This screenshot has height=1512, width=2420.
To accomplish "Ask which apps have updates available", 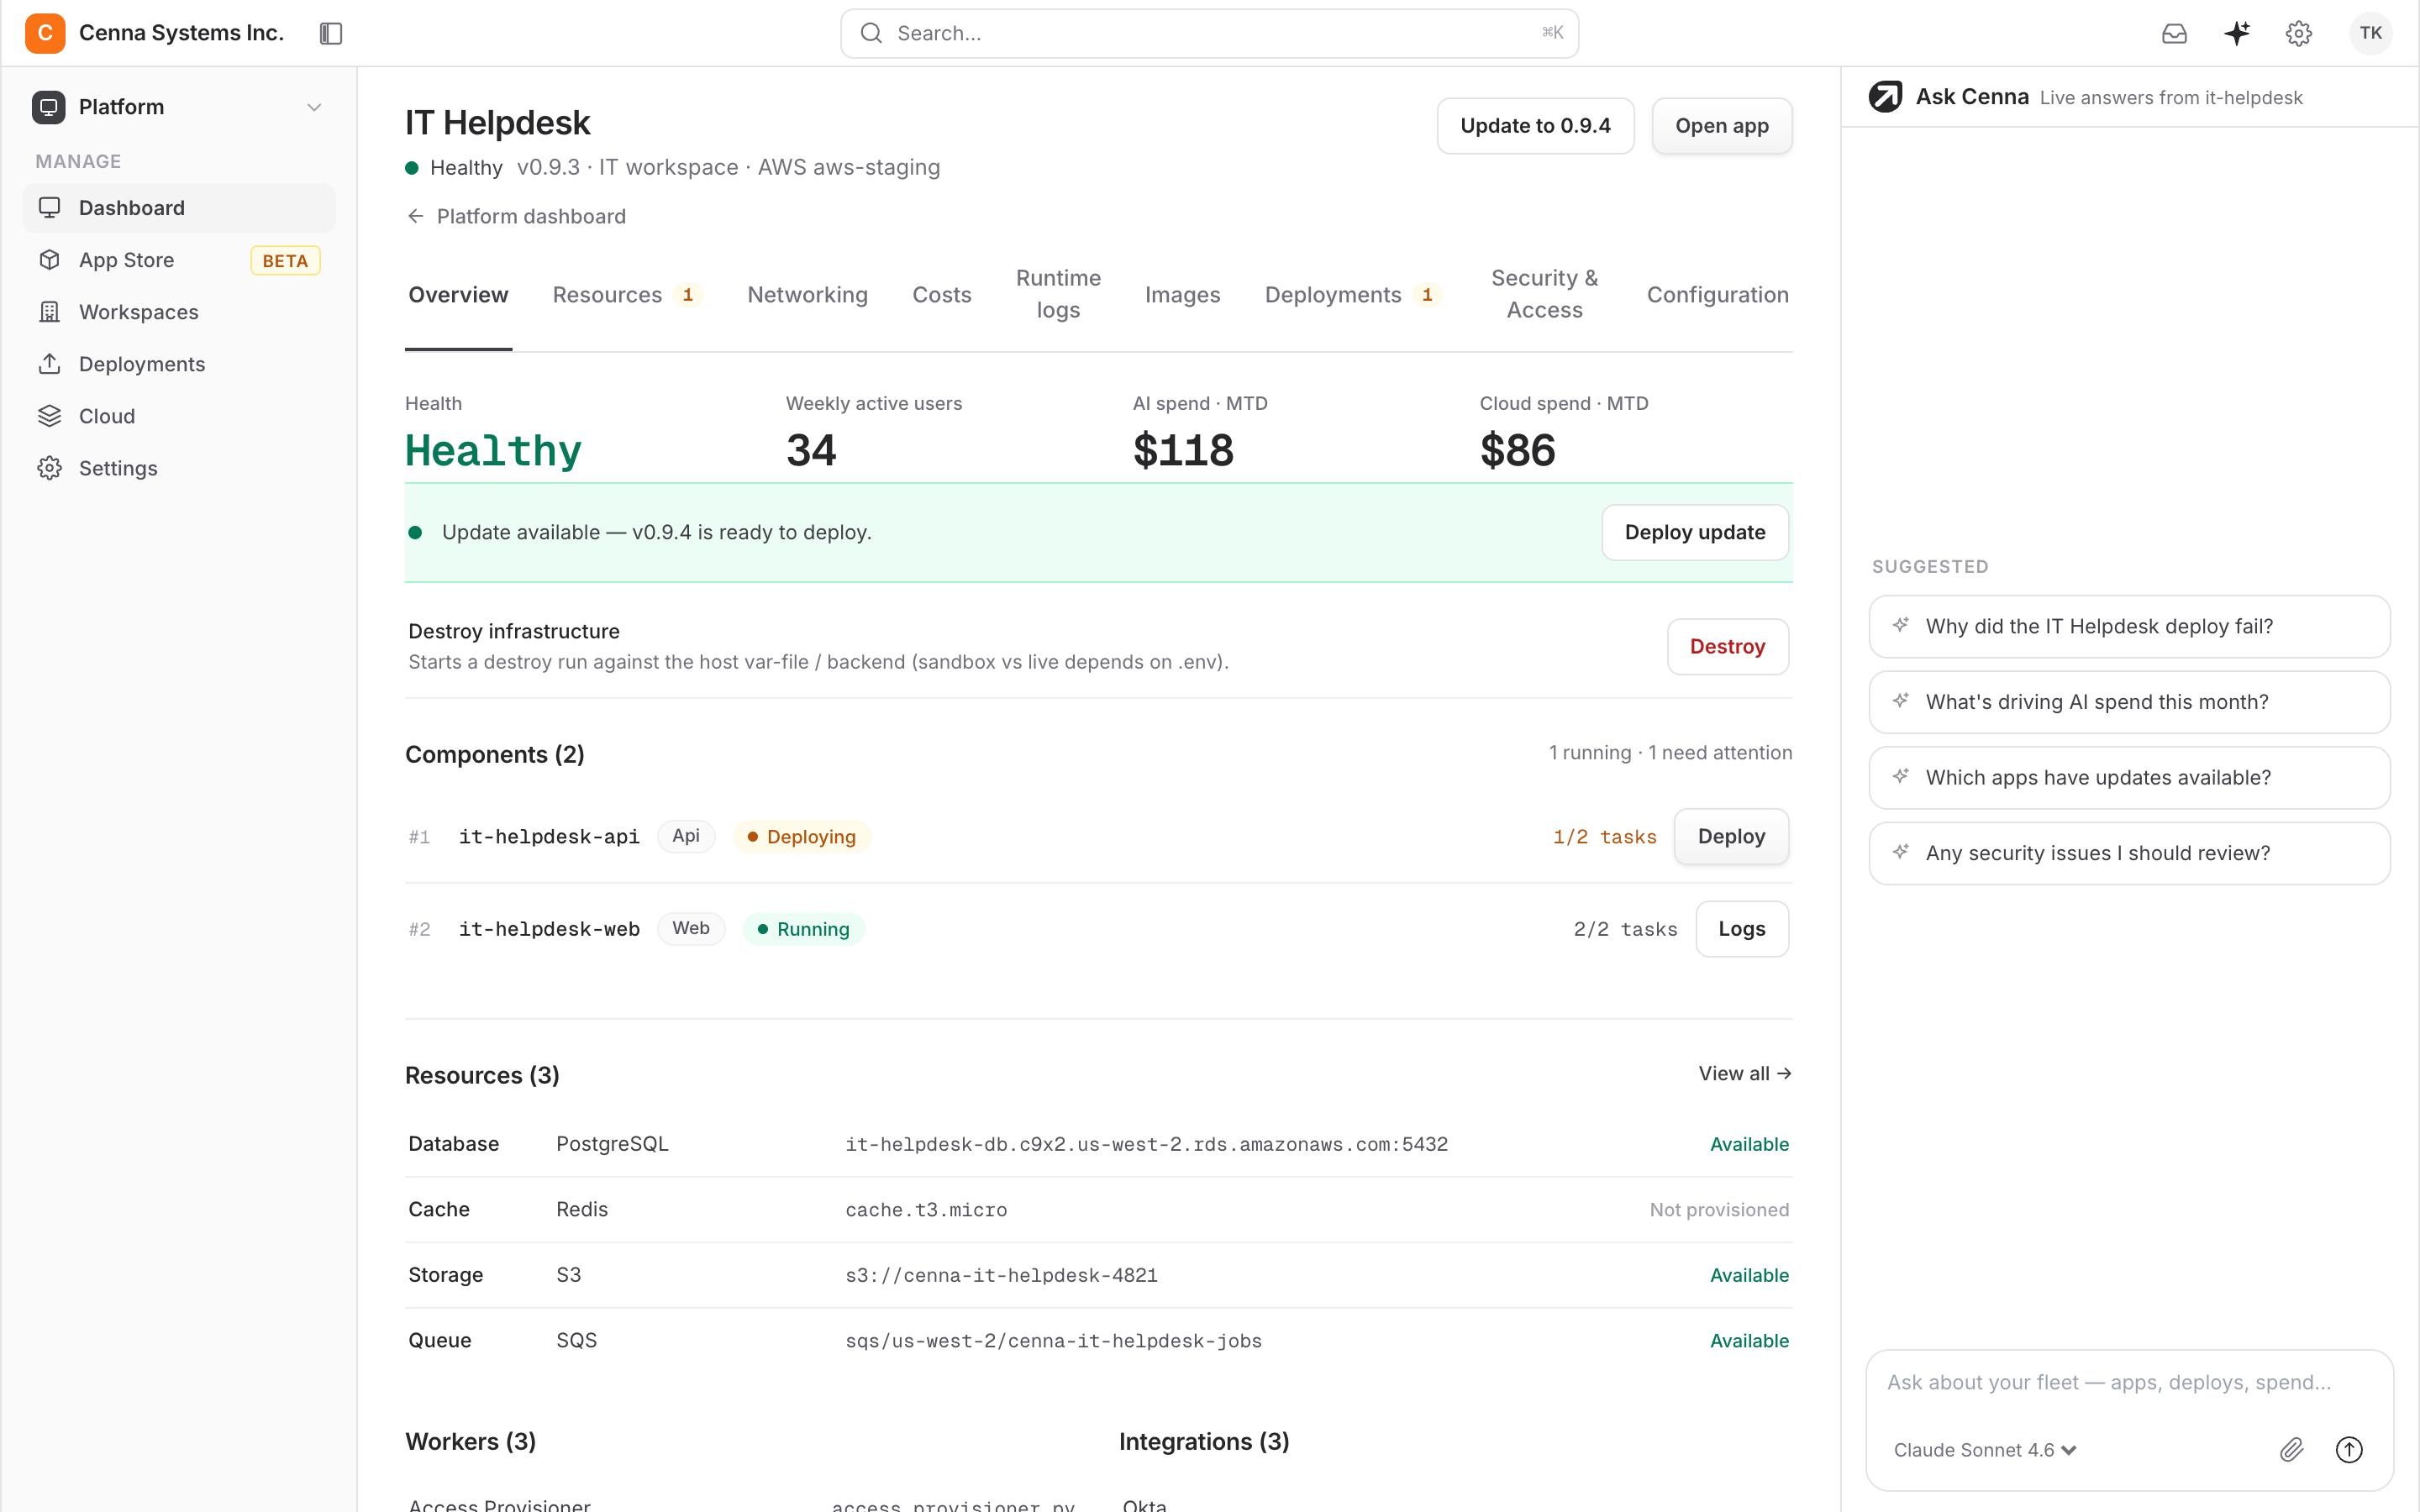I will coord(2129,777).
